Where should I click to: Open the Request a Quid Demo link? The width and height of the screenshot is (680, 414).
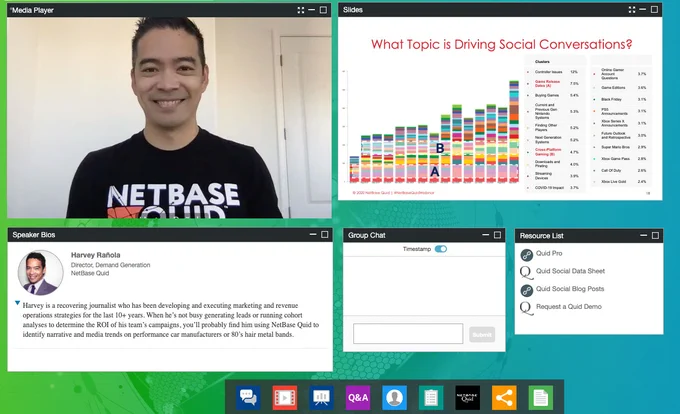569,306
